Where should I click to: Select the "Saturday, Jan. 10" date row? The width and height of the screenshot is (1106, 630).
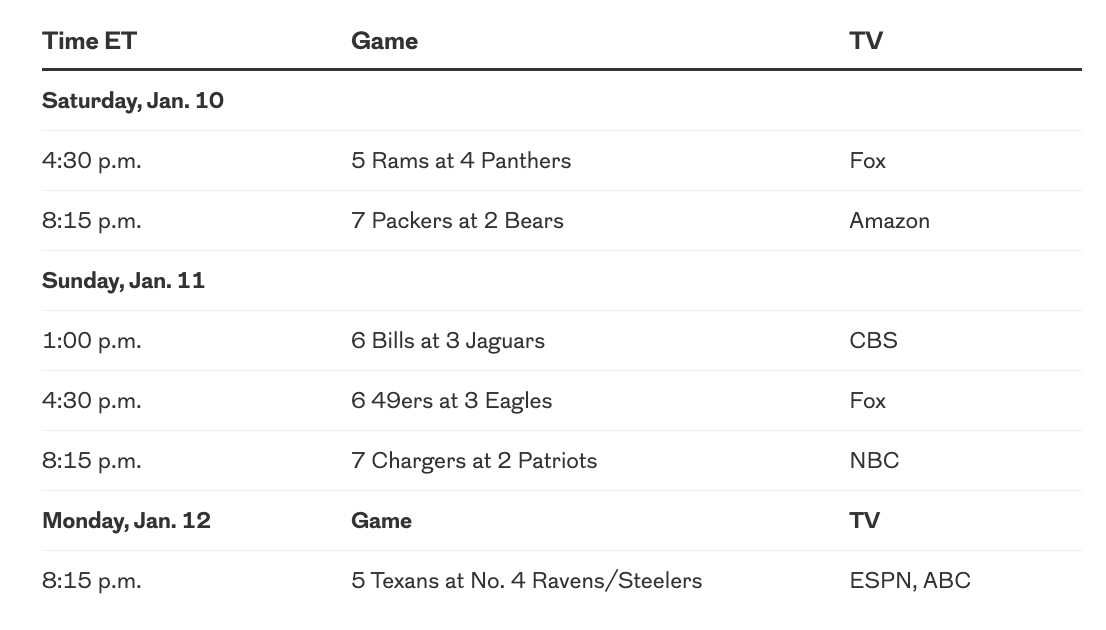tap(133, 101)
